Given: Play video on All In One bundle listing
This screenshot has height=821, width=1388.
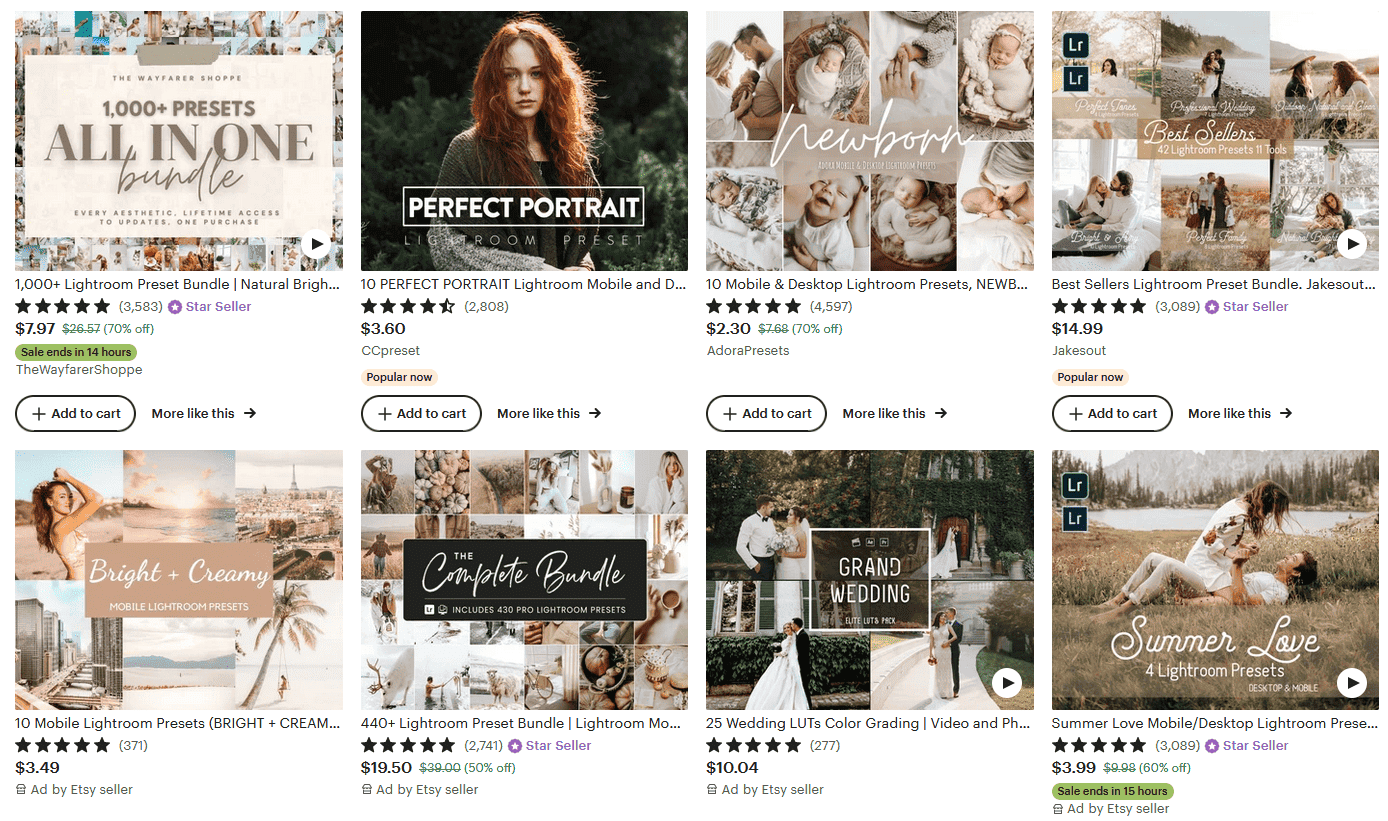Looking at the screenshot, I should coord(316,243).
